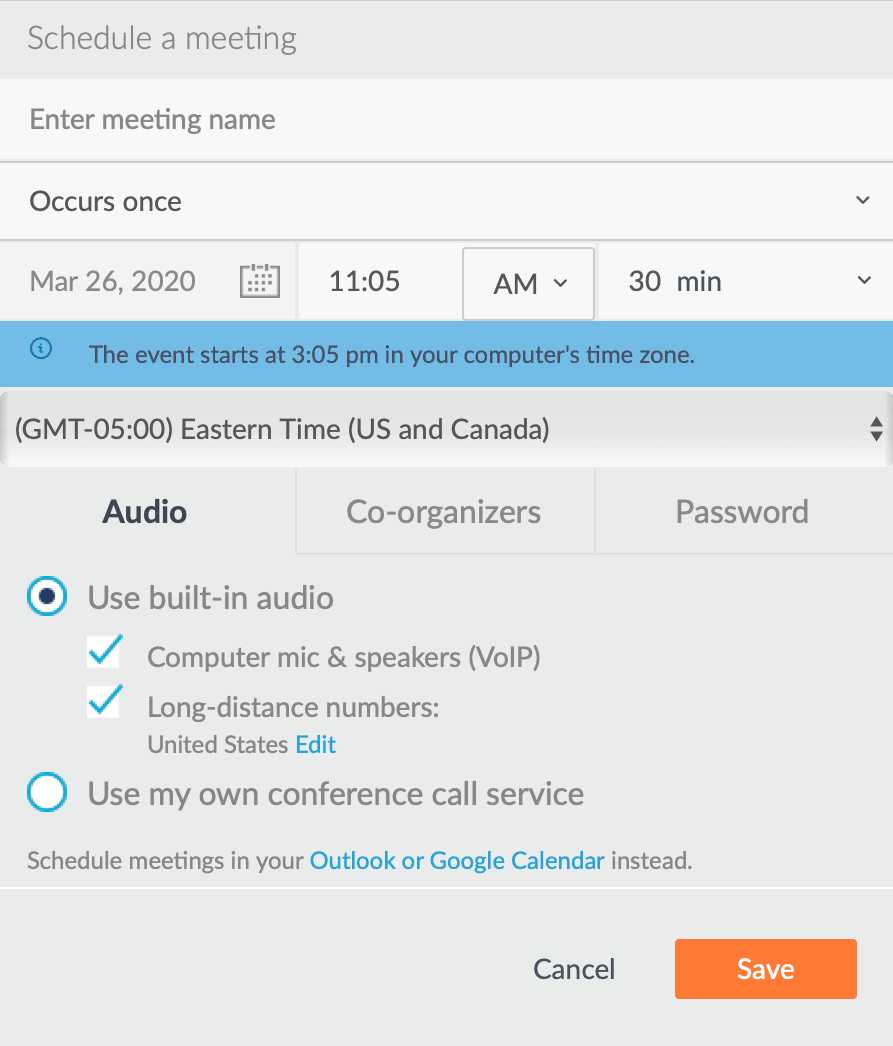The image size is (893, 1046).
Task: Open the AM/PM selector
Action: pyautogui.click(x=528, y=283)
